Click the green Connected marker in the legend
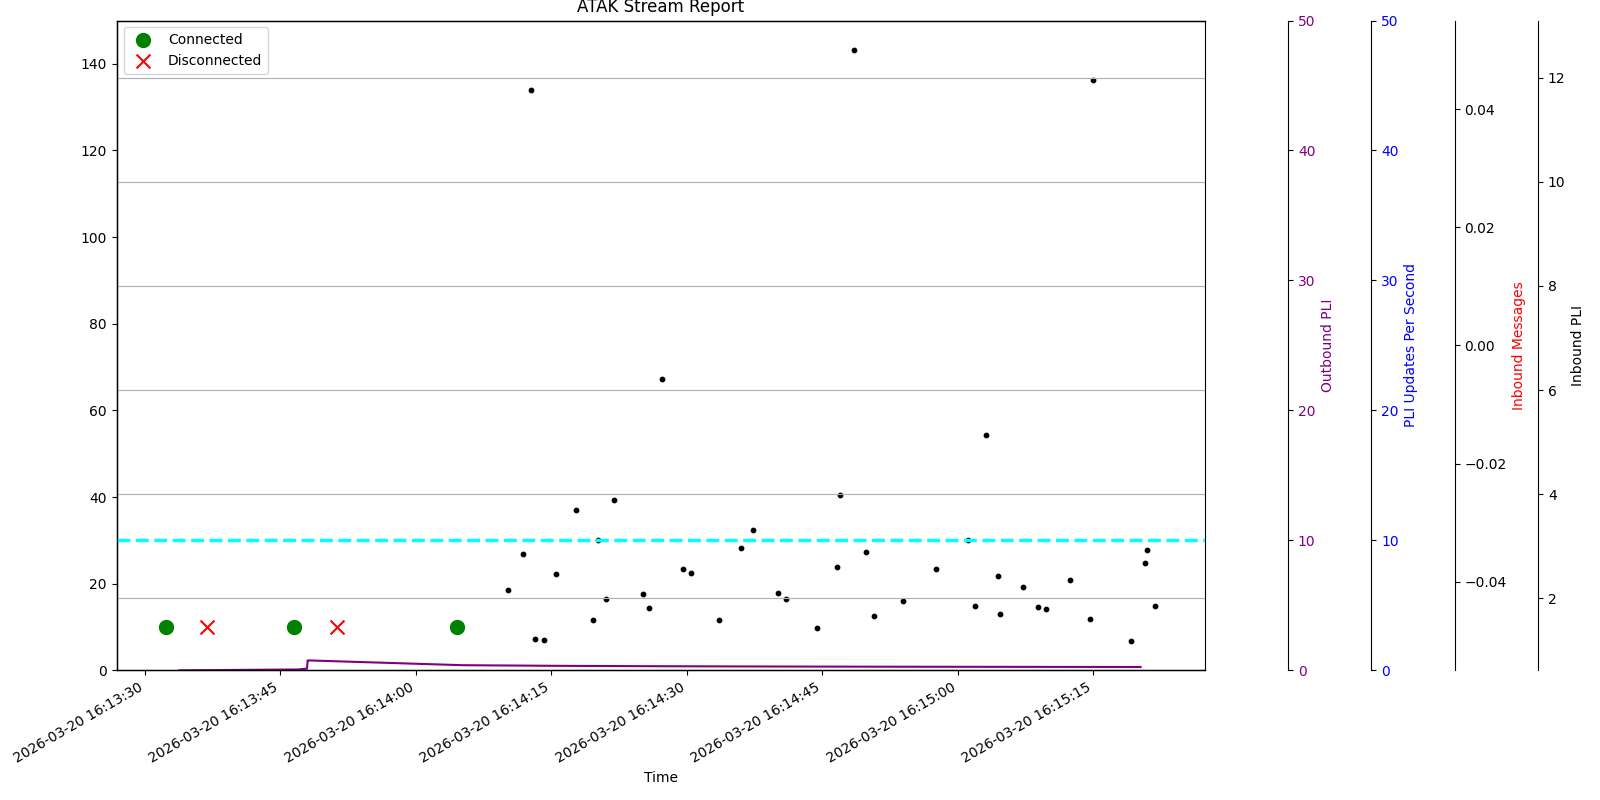 click(x=143, y=40)
